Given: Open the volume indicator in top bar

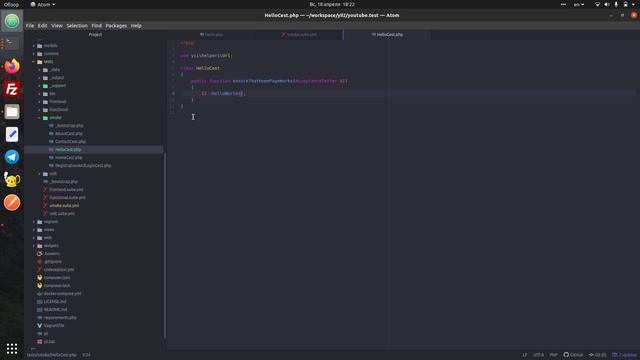Looking at the screenshot, I should [607, 4].
